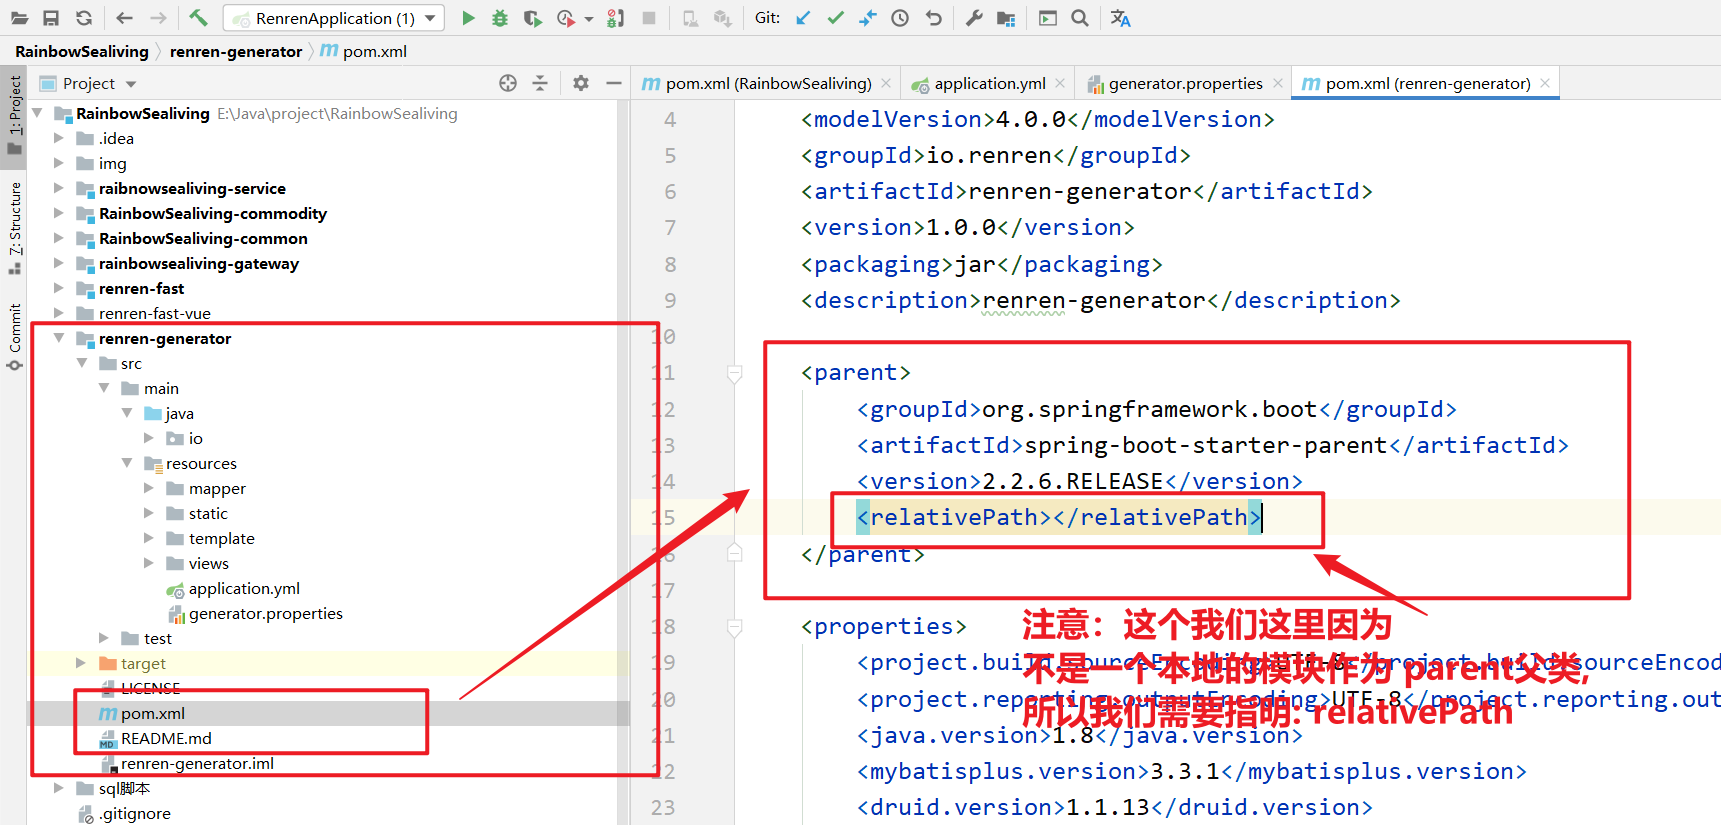Screen dimensions: 1721x825
Task: Expand the mapper folder
Action: (149, 488)
